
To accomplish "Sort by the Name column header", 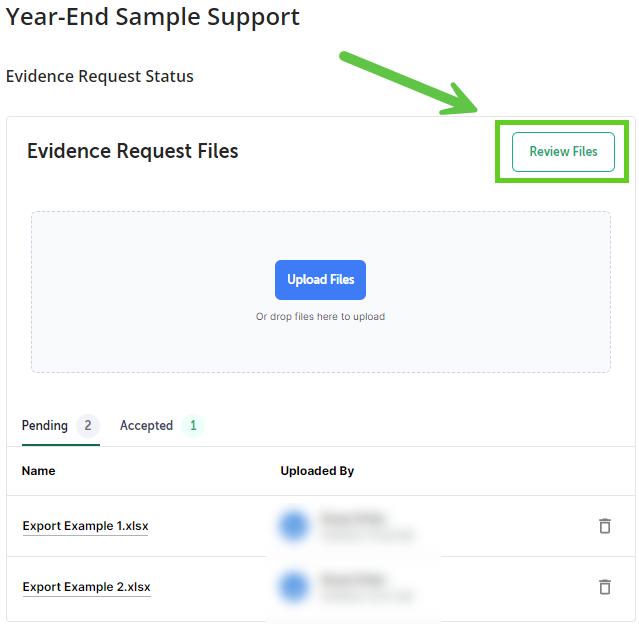I will click(38, 471).
